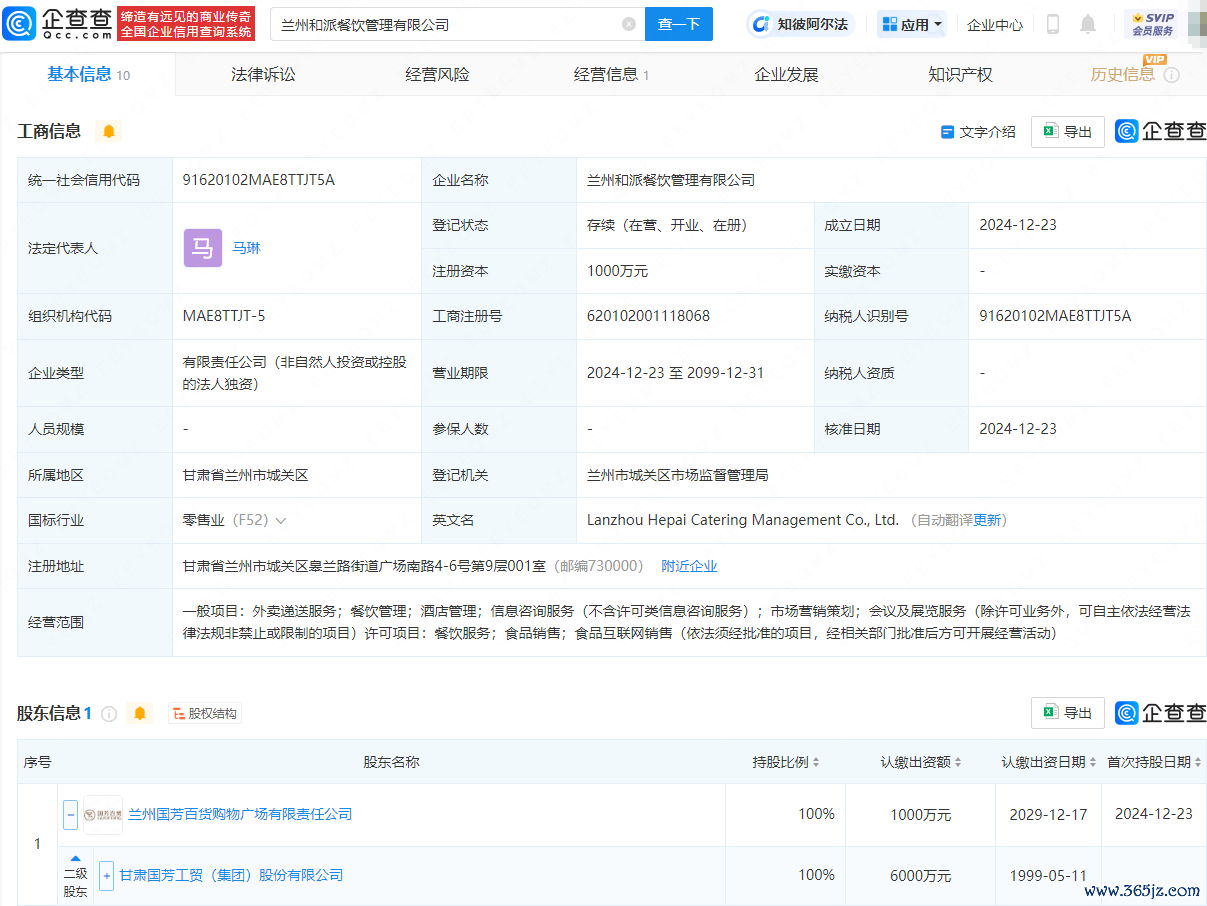The width and height of the screenshot is (1207, 906).
Task: Select 认缴出资额 value 6000万元
Action: 920,875
